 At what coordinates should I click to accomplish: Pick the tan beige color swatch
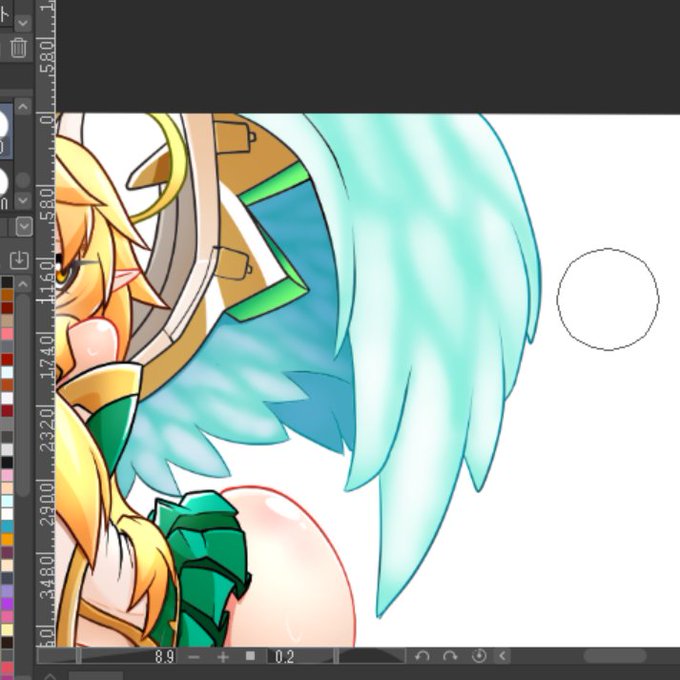click(7, 321)
